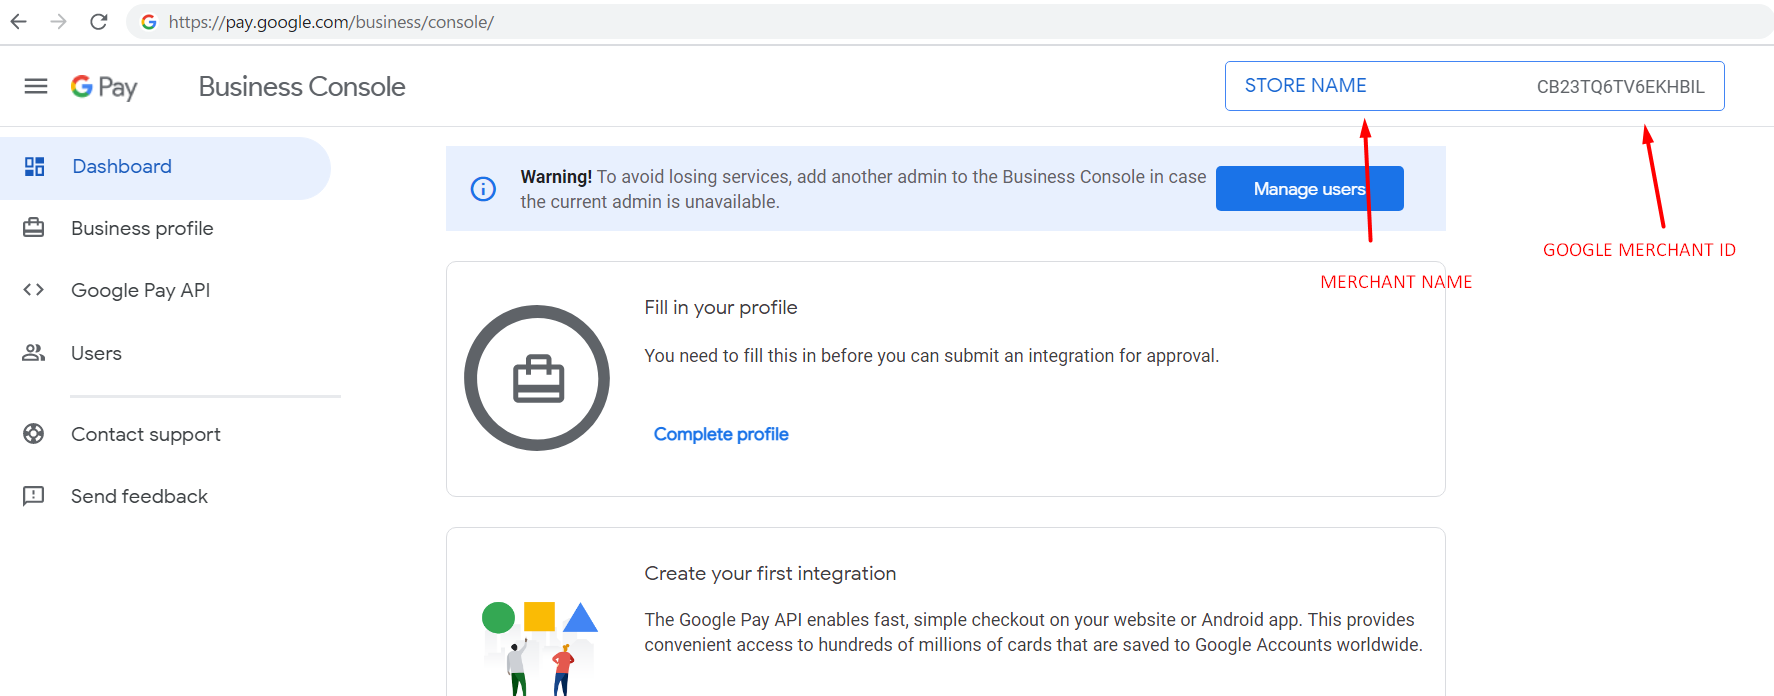The width and height of the screenshot is (1774, 696).
Task: Reload the page with refresh icon
Action: tap(99, 21)
